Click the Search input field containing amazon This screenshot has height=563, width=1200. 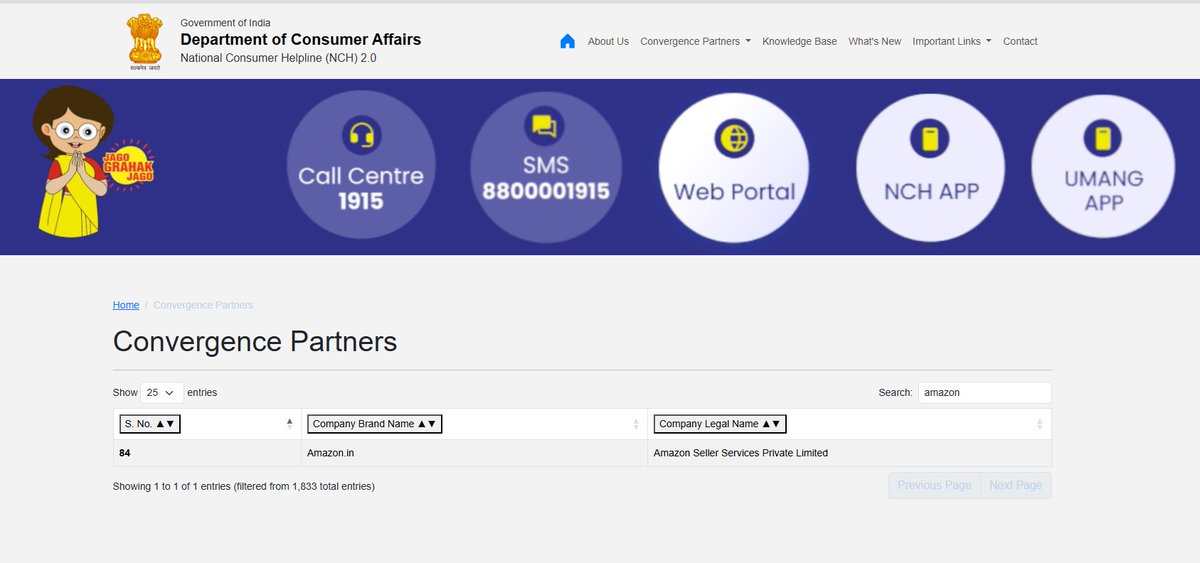coord(984,393)
